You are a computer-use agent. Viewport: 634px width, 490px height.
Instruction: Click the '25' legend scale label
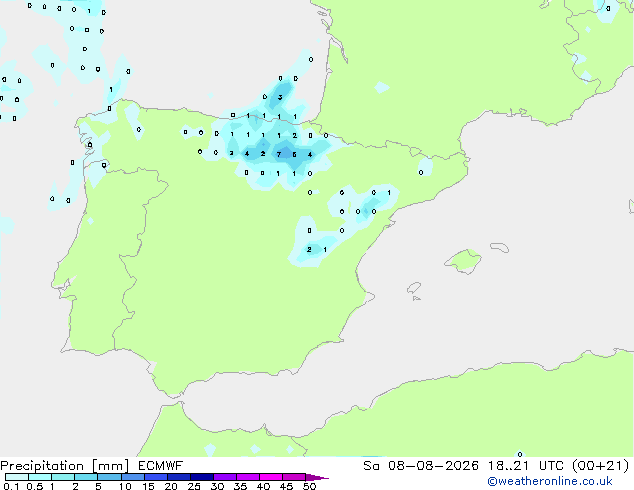pyautogui.click(x=194, y=486)
